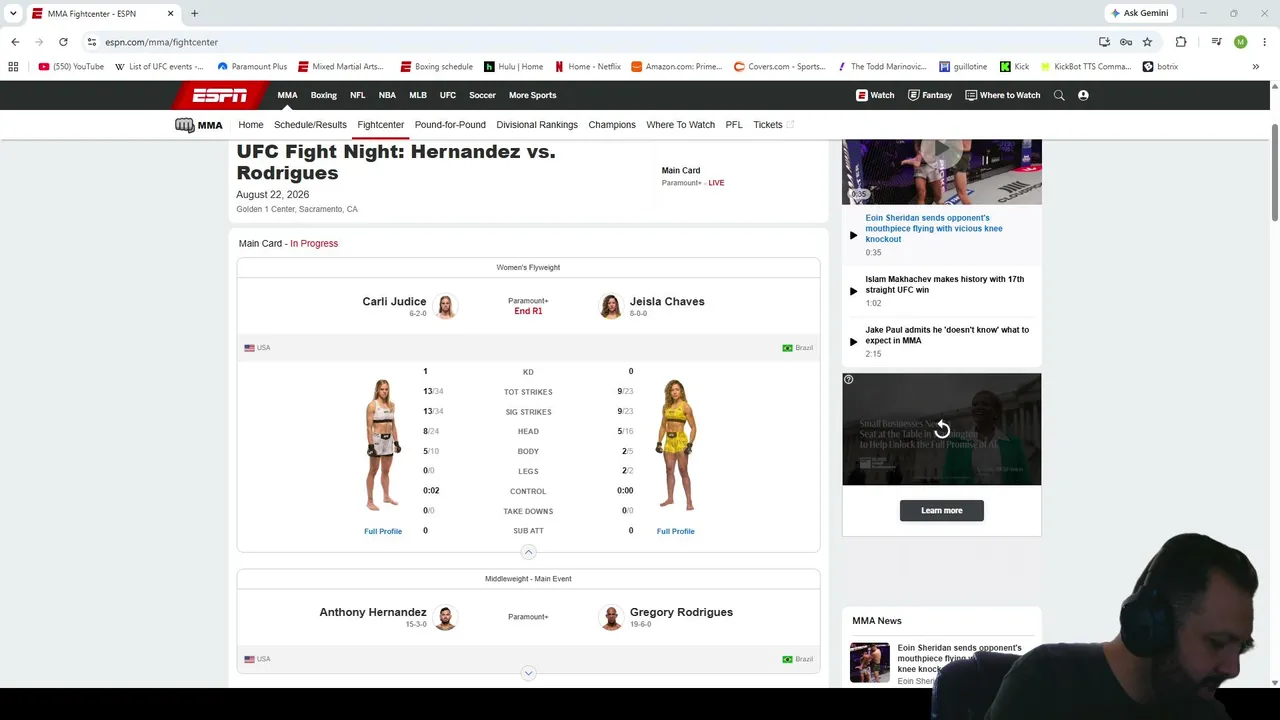
Task: Open the Divisional Rankings tab
Action: tap(537, 125)
